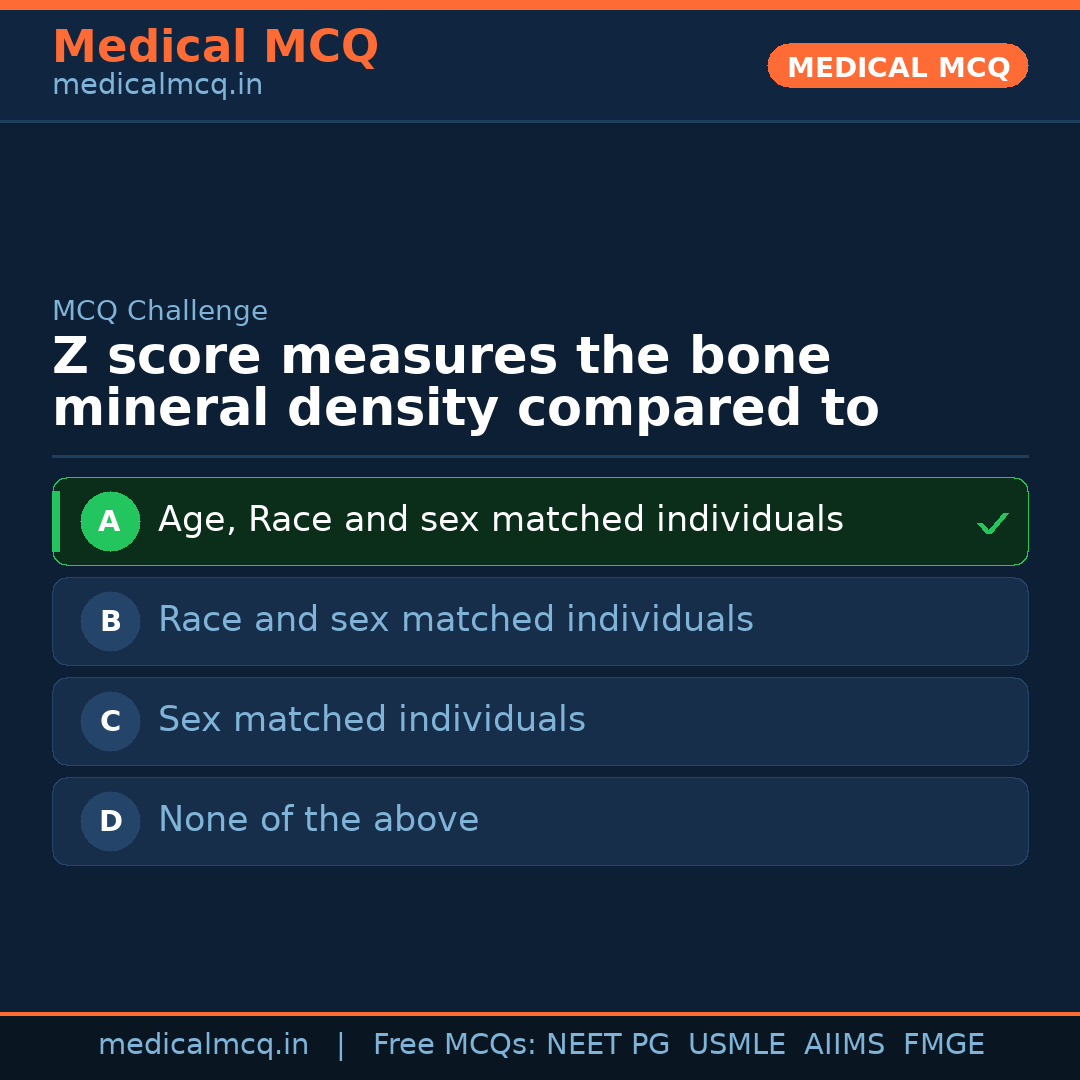Select 'None of the above' answer

(x=318, y=820)
